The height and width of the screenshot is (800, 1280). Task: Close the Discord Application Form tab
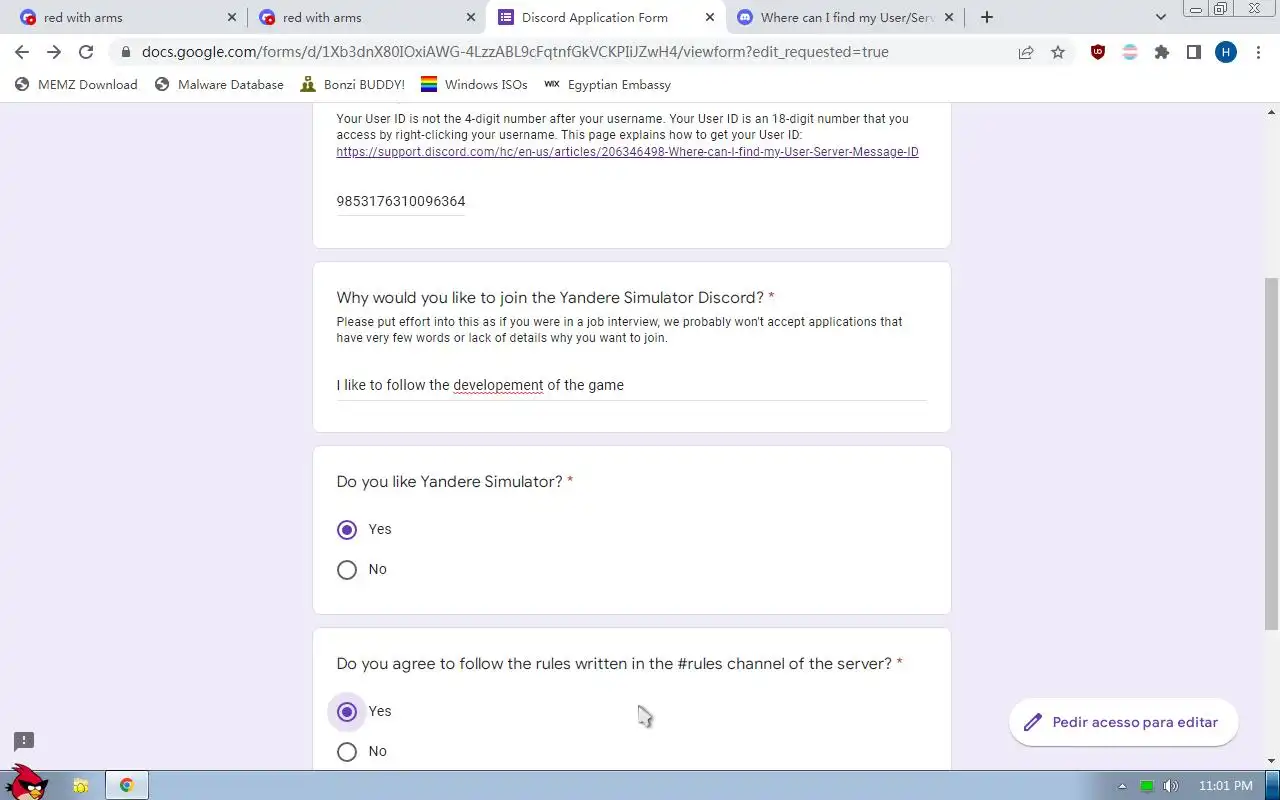pos(710,17)
